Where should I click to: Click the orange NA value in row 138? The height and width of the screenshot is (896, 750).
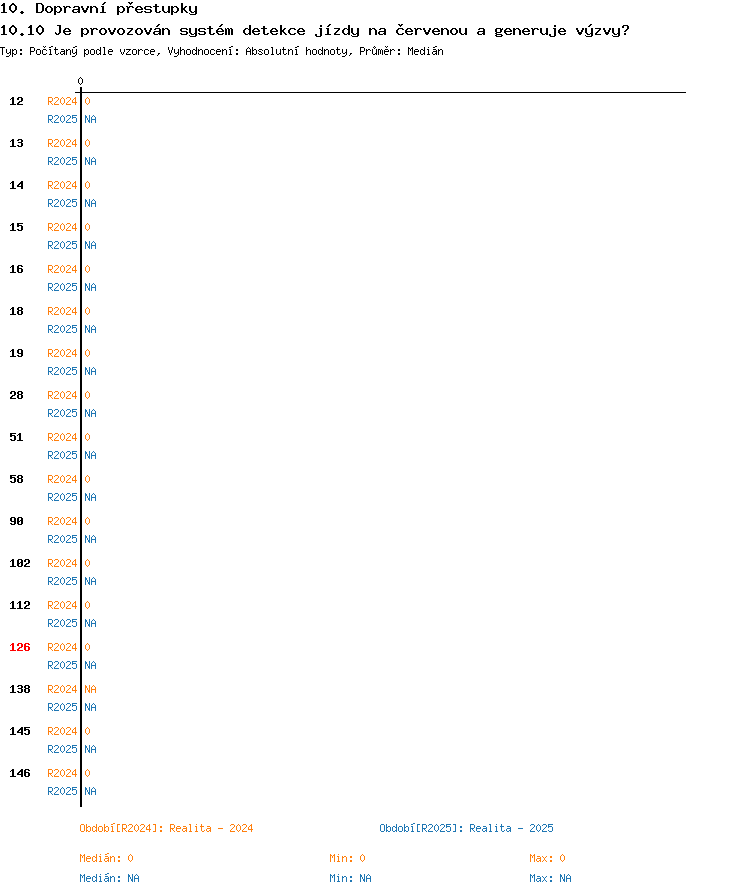[90, 689]
